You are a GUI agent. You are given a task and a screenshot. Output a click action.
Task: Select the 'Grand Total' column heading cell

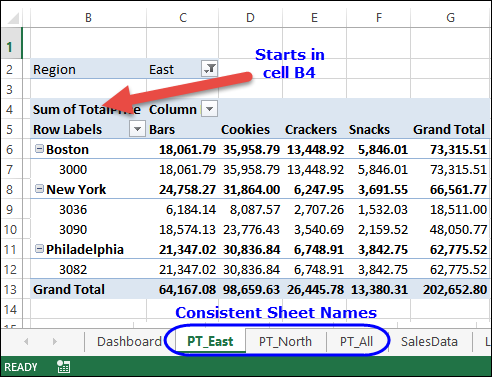point(451,129)
